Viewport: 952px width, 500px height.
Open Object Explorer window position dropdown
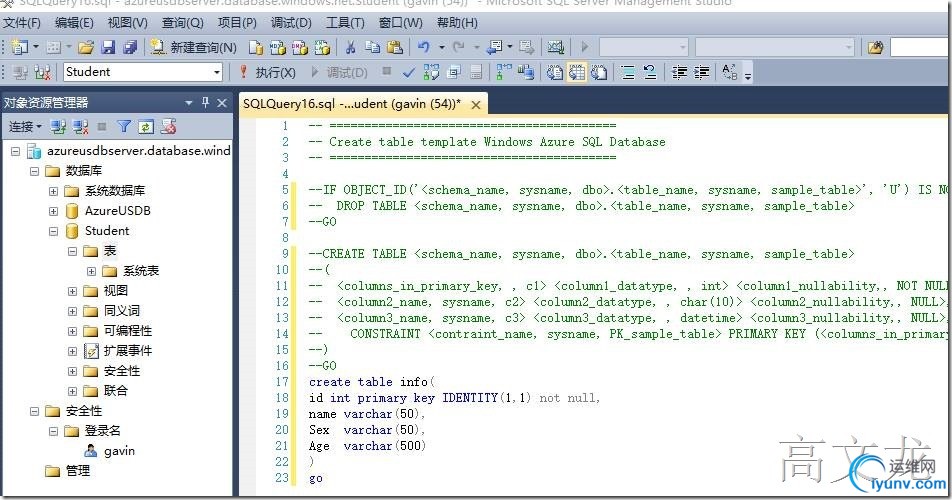click(189, 103)
